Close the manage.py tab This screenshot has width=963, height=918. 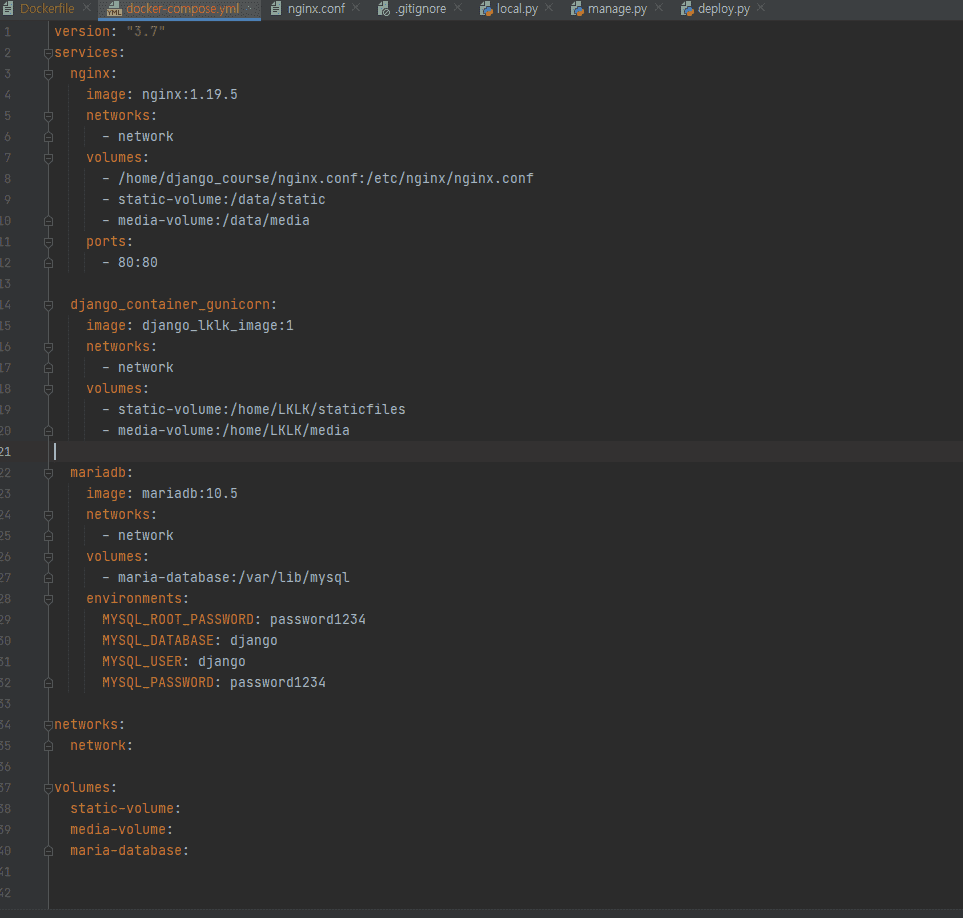tap(659, 7)
